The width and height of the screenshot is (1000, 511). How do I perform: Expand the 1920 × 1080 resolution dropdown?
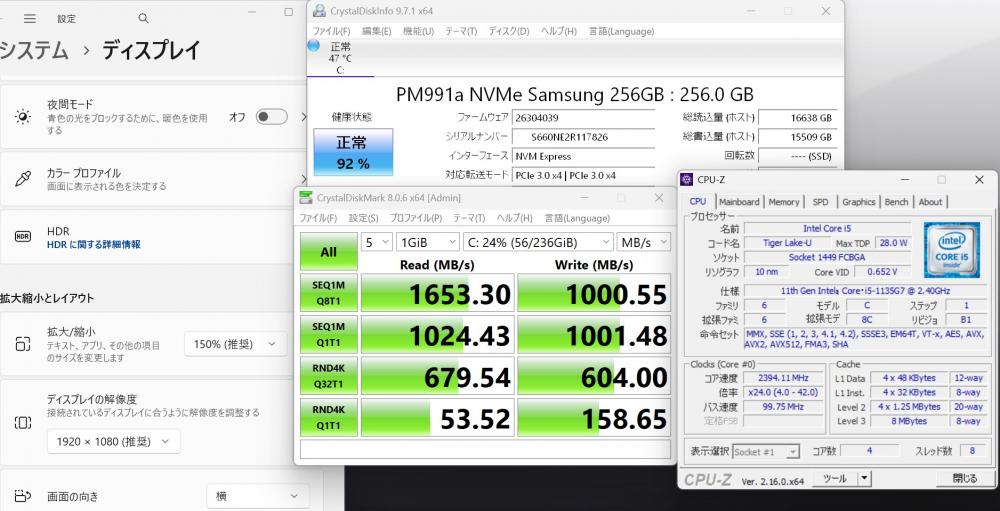[x=113, y=441]
